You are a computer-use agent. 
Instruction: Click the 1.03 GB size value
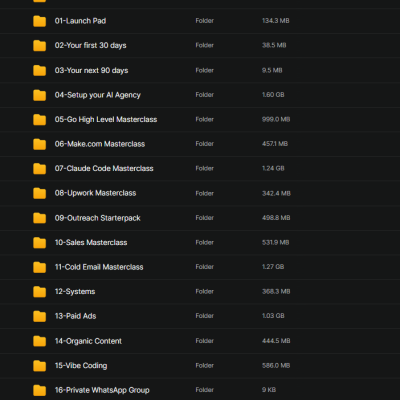(273, 316)
